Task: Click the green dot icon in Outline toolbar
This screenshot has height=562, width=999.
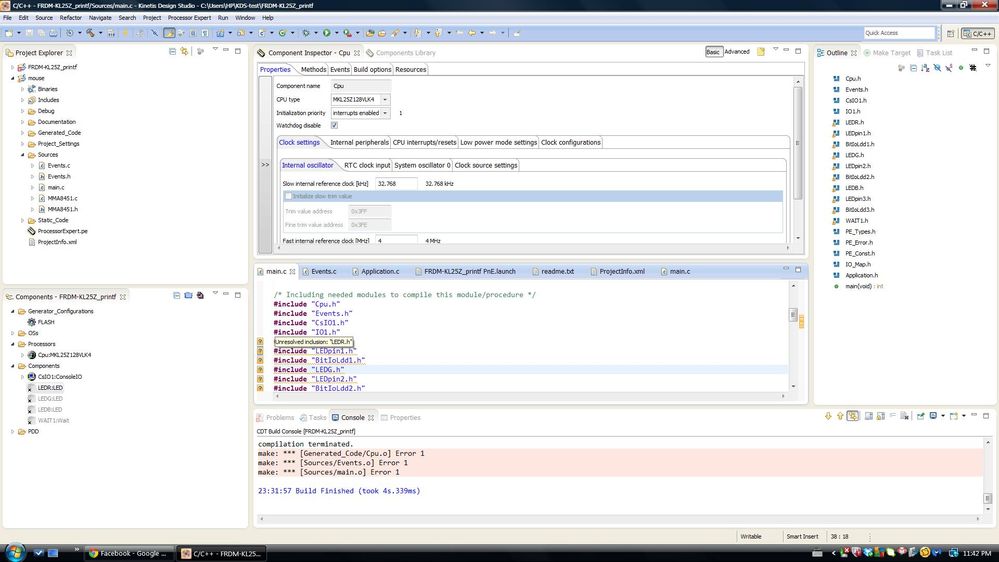Action: 961,68
